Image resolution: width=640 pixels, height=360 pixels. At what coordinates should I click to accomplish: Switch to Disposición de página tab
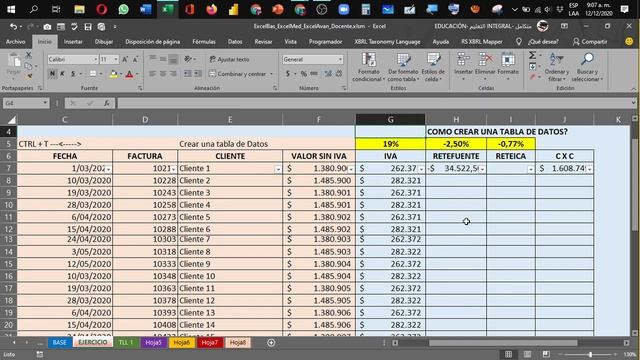153,42
